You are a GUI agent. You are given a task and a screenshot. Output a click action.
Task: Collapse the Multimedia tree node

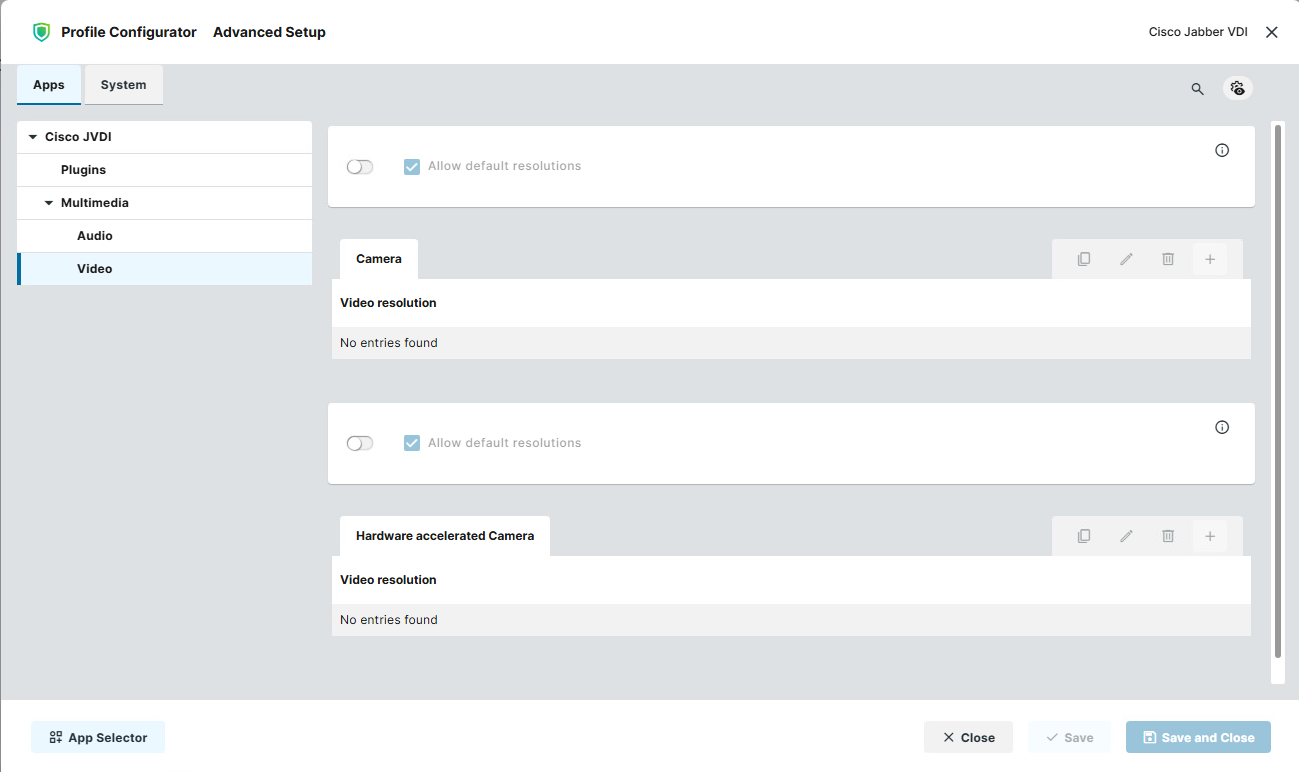pyautogui.click(x=49, y=203)
